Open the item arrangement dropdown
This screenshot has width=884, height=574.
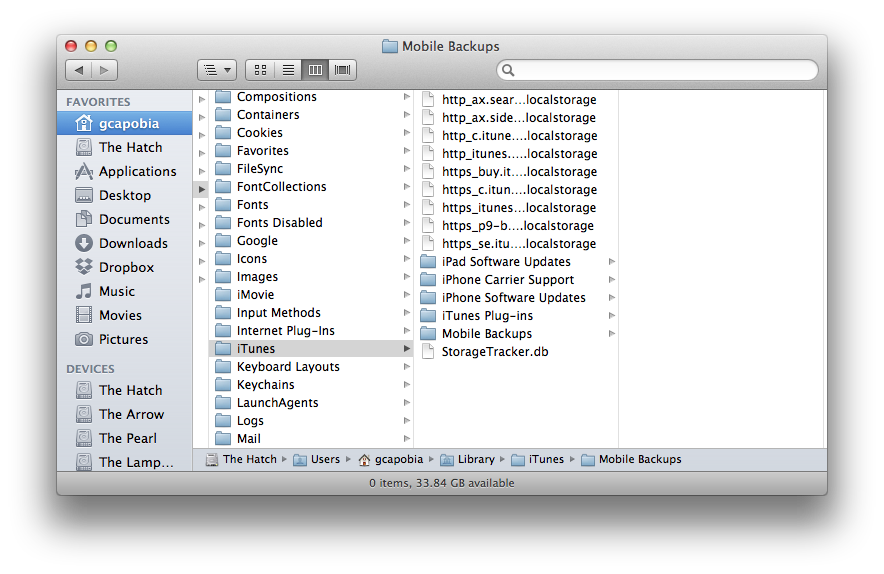coord(216,70)
